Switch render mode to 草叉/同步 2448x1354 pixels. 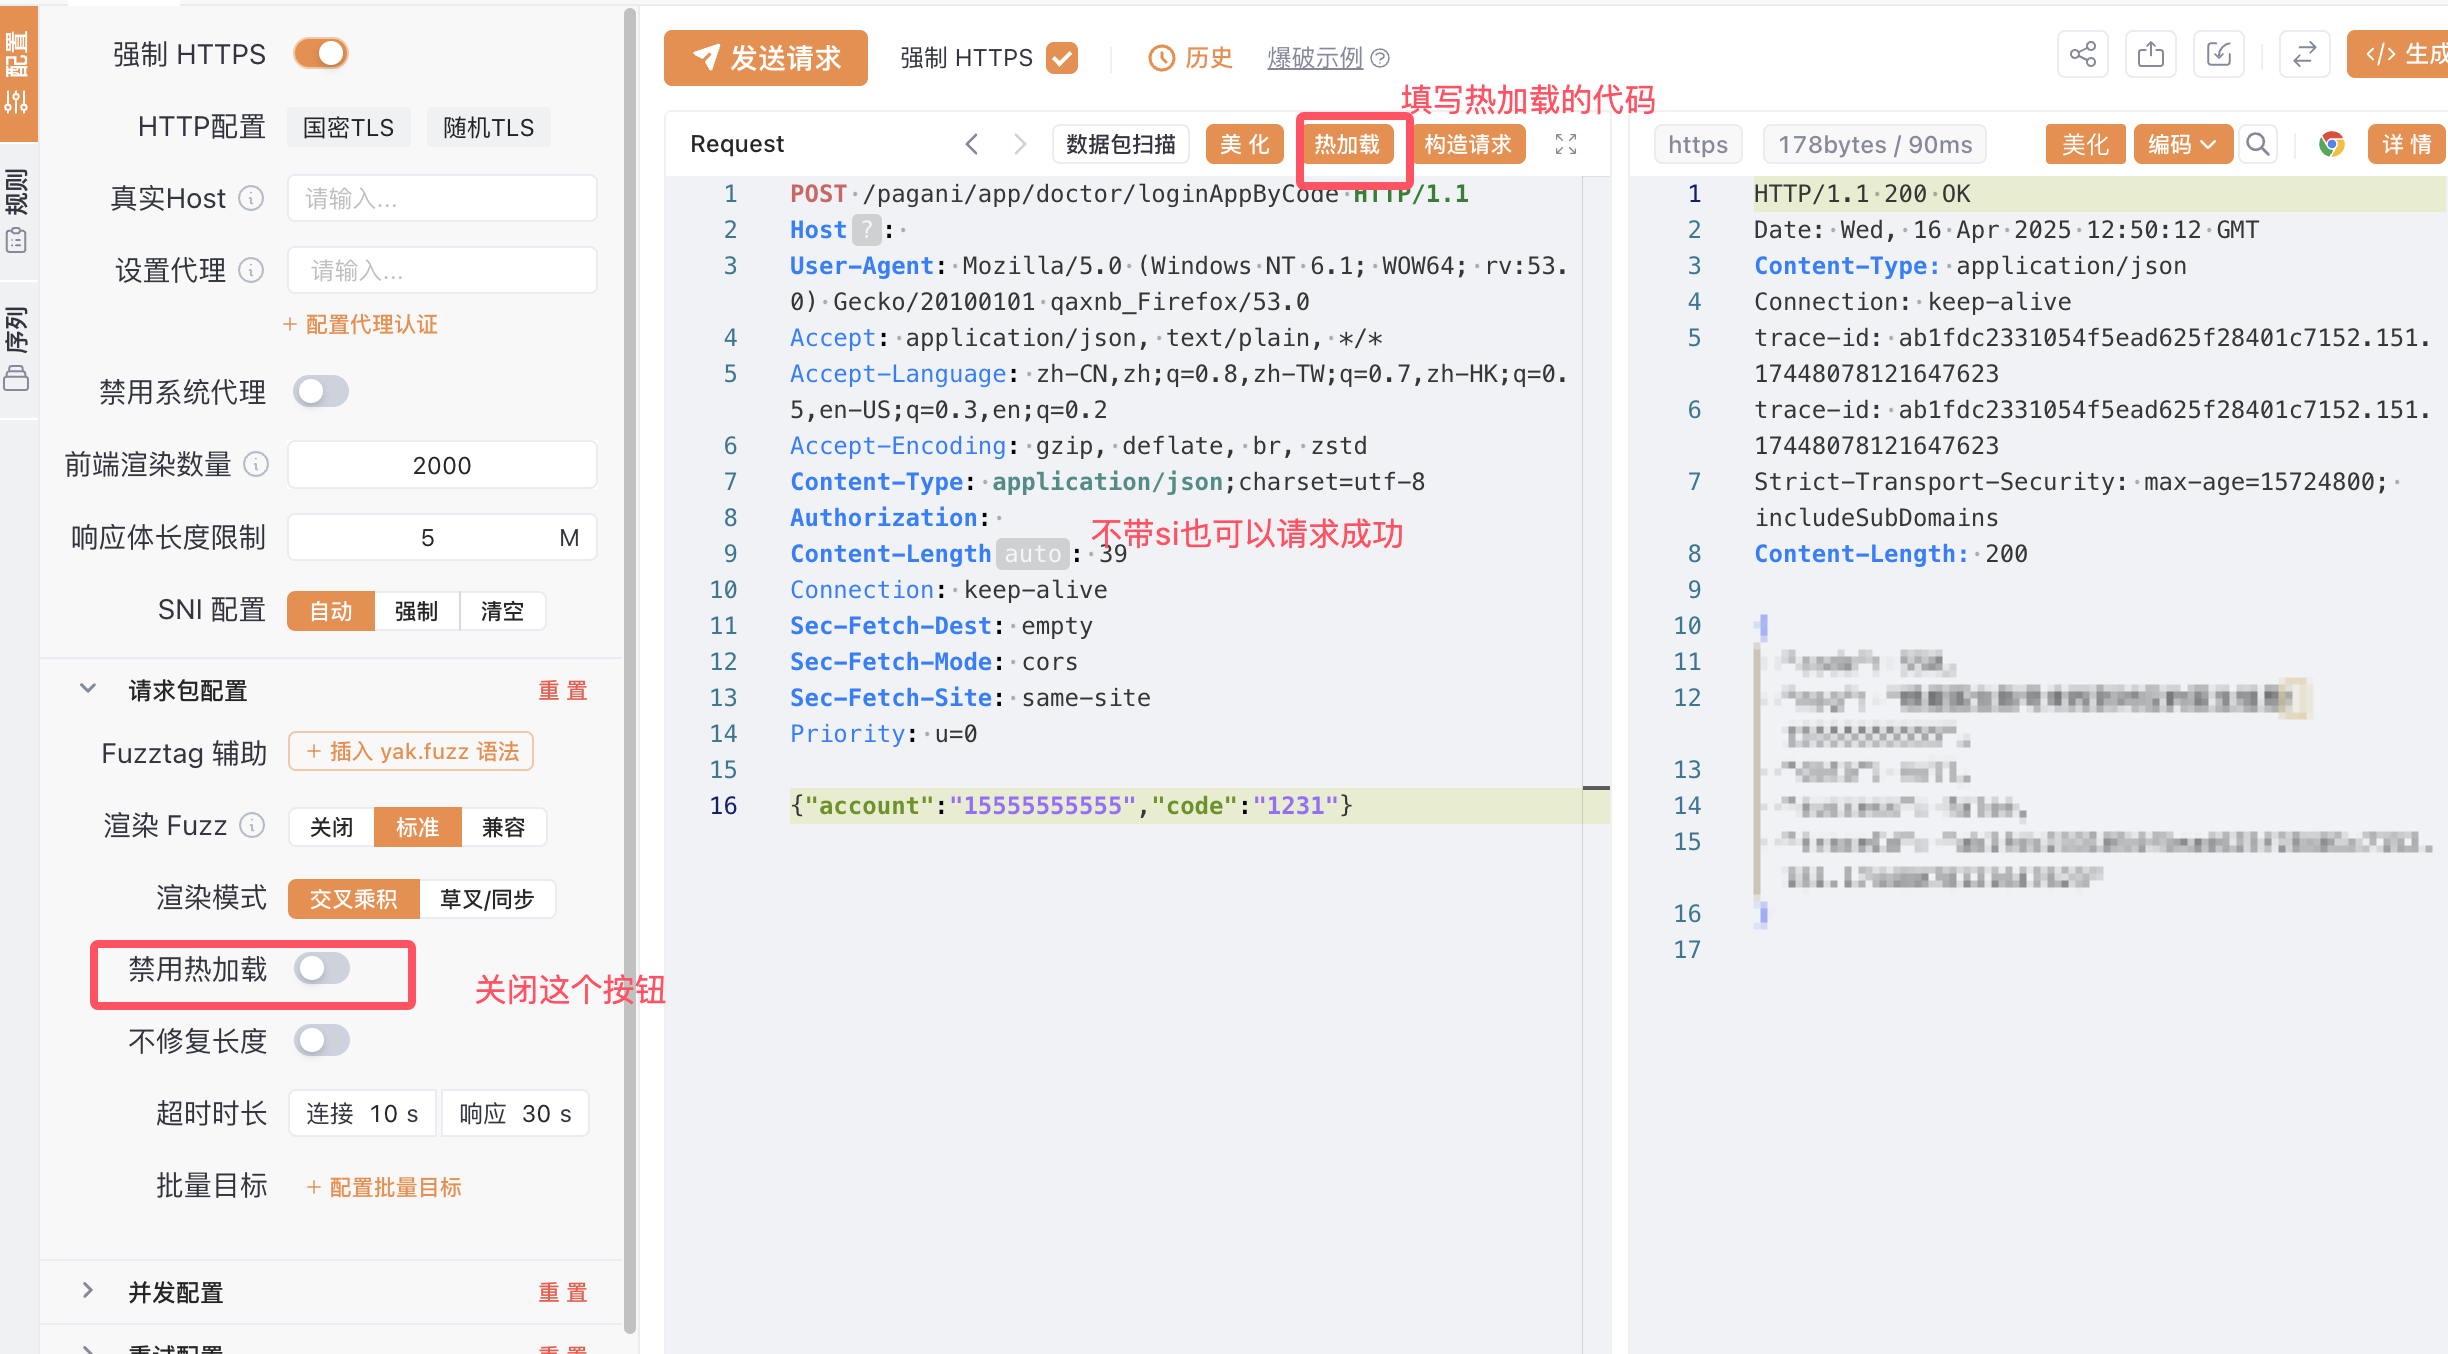487,899
